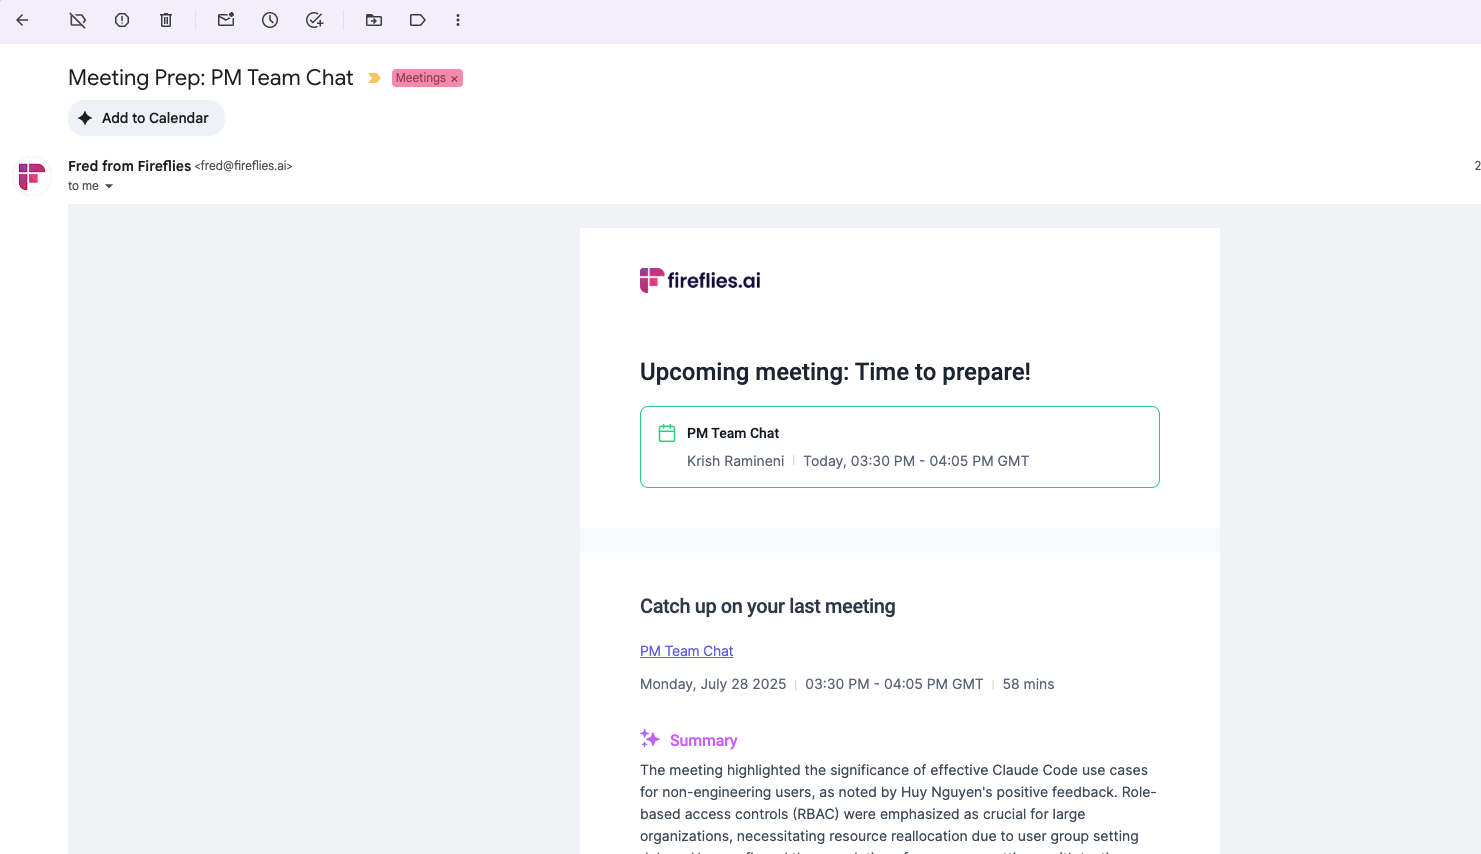Image resolution: width=1481 pixels, height=854 pixels.
Task: Toggle the archive action for this email
Action: (78, 20)
